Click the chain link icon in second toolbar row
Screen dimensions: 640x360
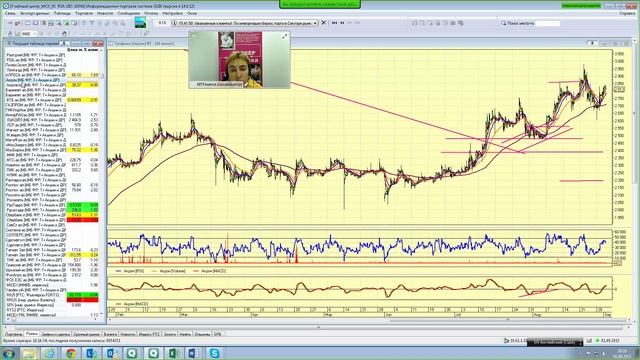[x=146, y=33]
